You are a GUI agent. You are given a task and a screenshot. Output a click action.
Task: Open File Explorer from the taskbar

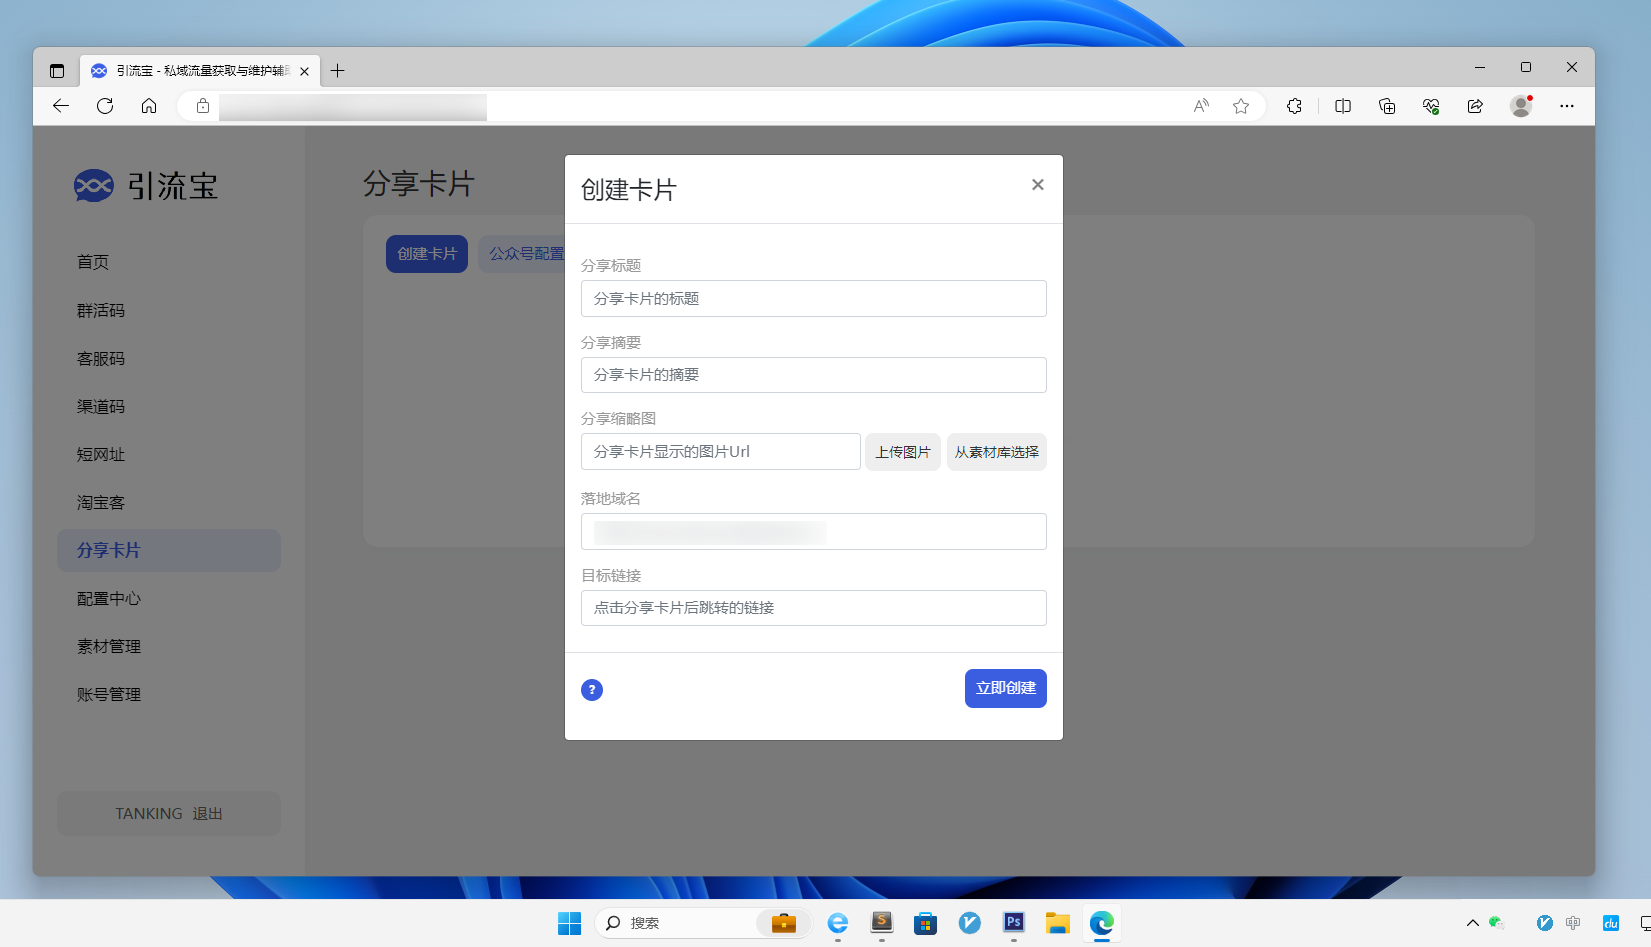1057,923
